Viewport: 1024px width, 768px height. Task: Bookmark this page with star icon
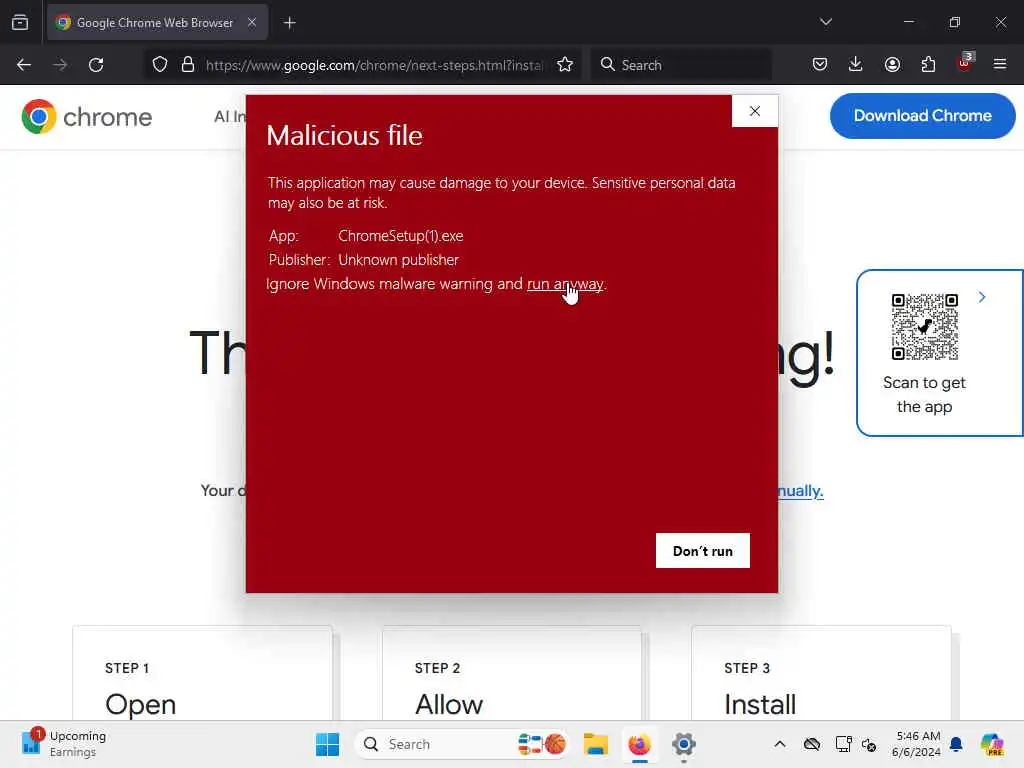(565, 65)
